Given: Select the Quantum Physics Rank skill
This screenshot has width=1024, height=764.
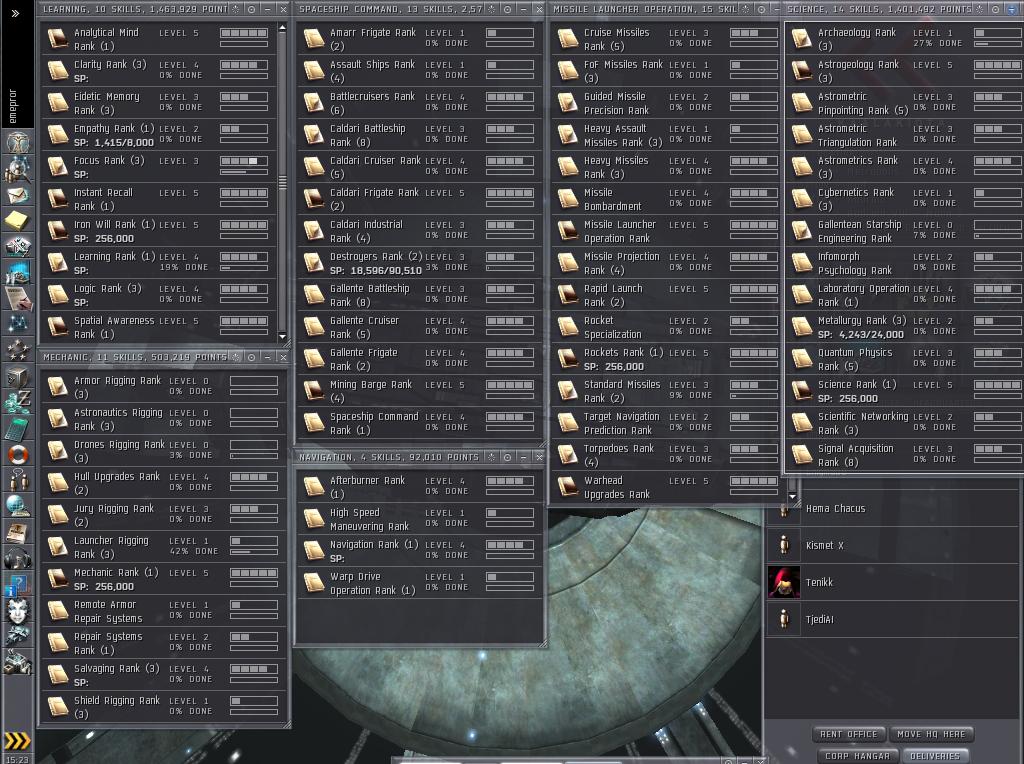Looking at the screenshot, I should click(x=904, y=359).
